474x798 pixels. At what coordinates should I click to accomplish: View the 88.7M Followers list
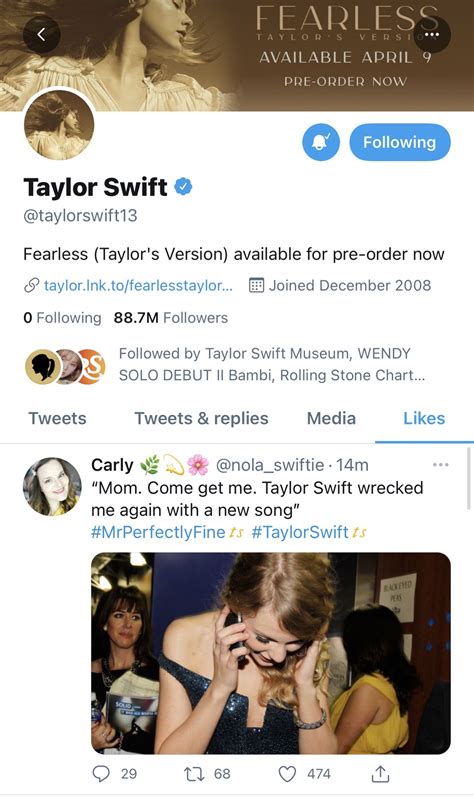pyautogui.click(x=171, y=318)
